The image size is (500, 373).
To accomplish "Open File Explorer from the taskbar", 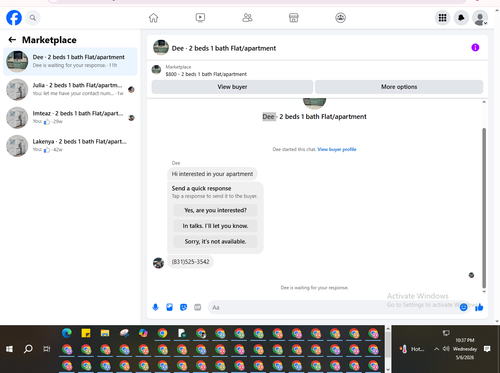I will (105, 333).
